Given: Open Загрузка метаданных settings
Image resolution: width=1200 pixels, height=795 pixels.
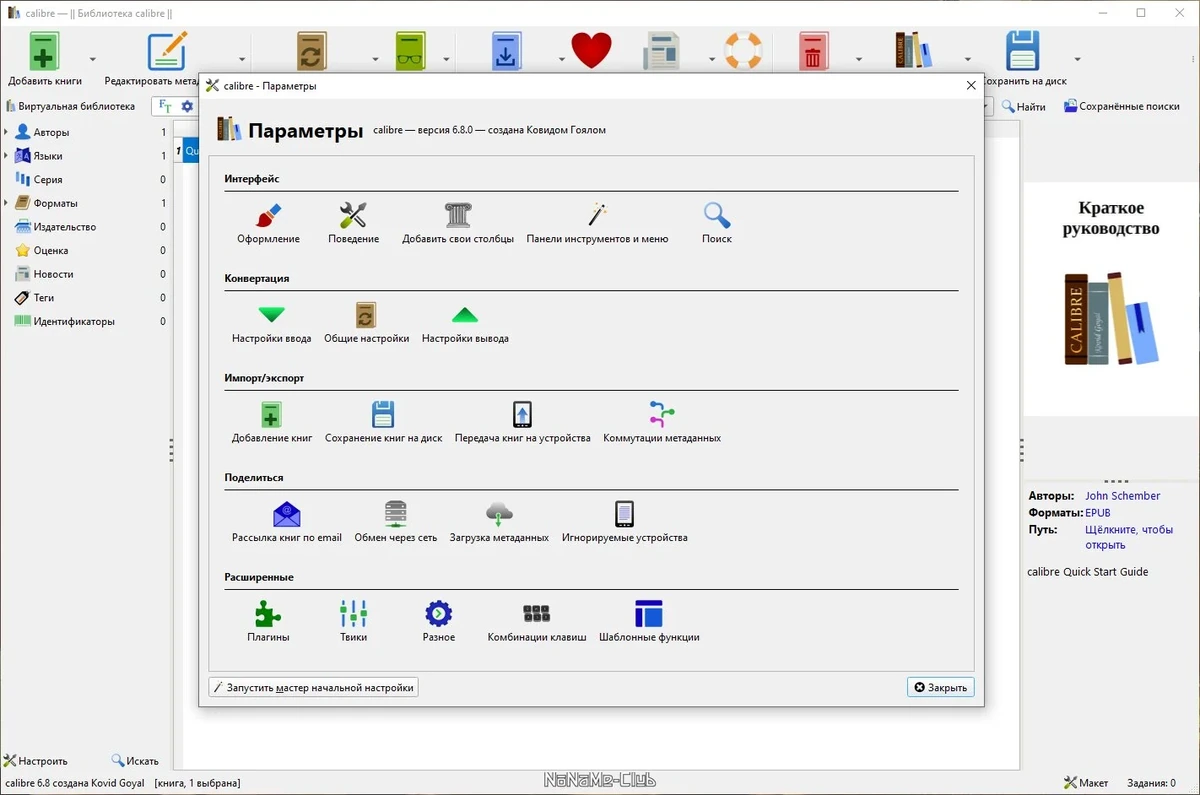Looking at the screenshot, I should [499, 522].
